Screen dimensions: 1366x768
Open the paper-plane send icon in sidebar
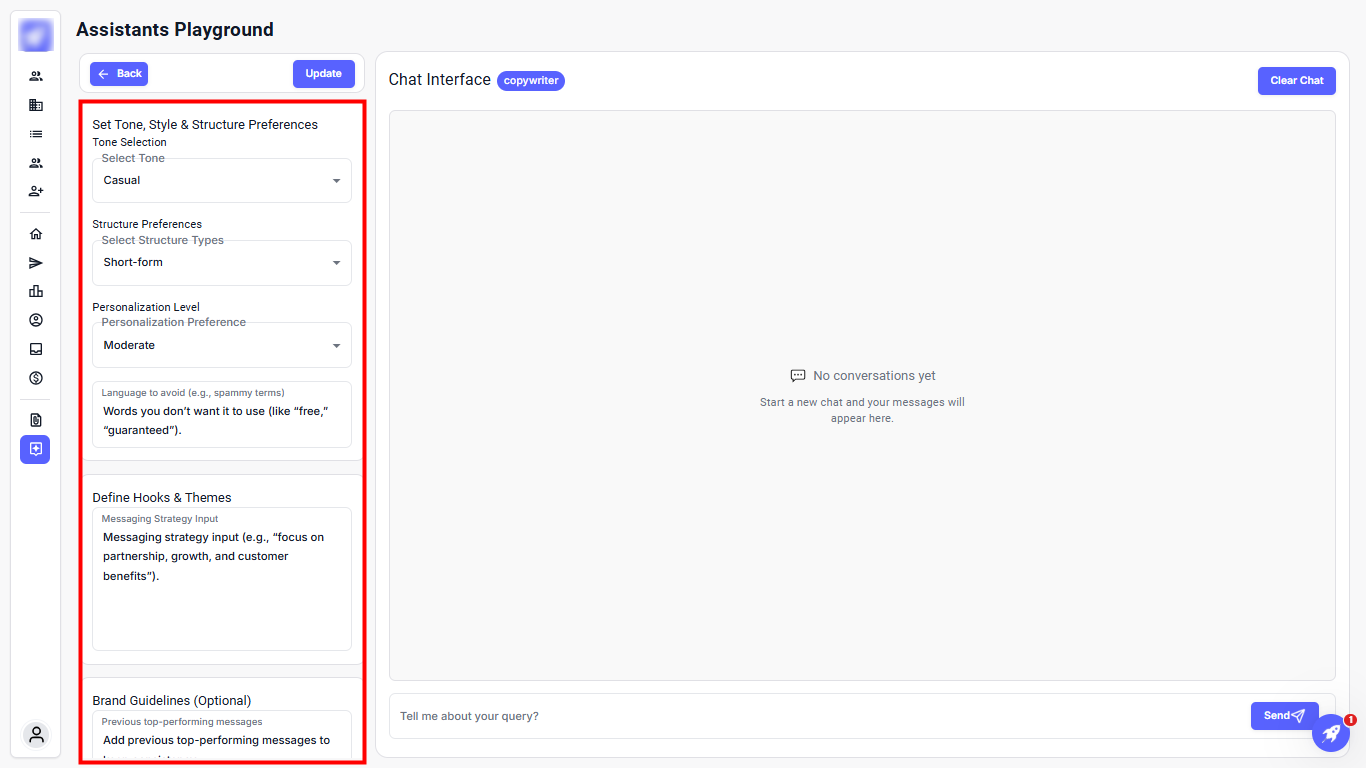(x=36, y=263)
